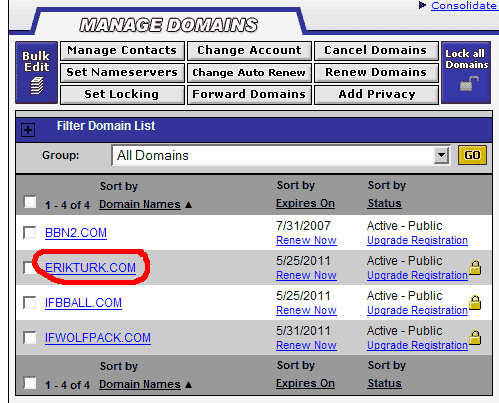The height and width of the screenshot is (403, 499).
Task: Click the Change Auto Renew button
Action: [249, 73]
